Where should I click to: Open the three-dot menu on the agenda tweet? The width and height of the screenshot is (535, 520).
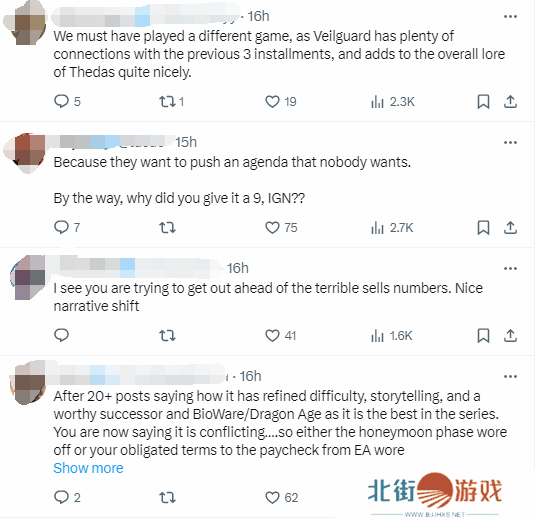tap(510, 142)
